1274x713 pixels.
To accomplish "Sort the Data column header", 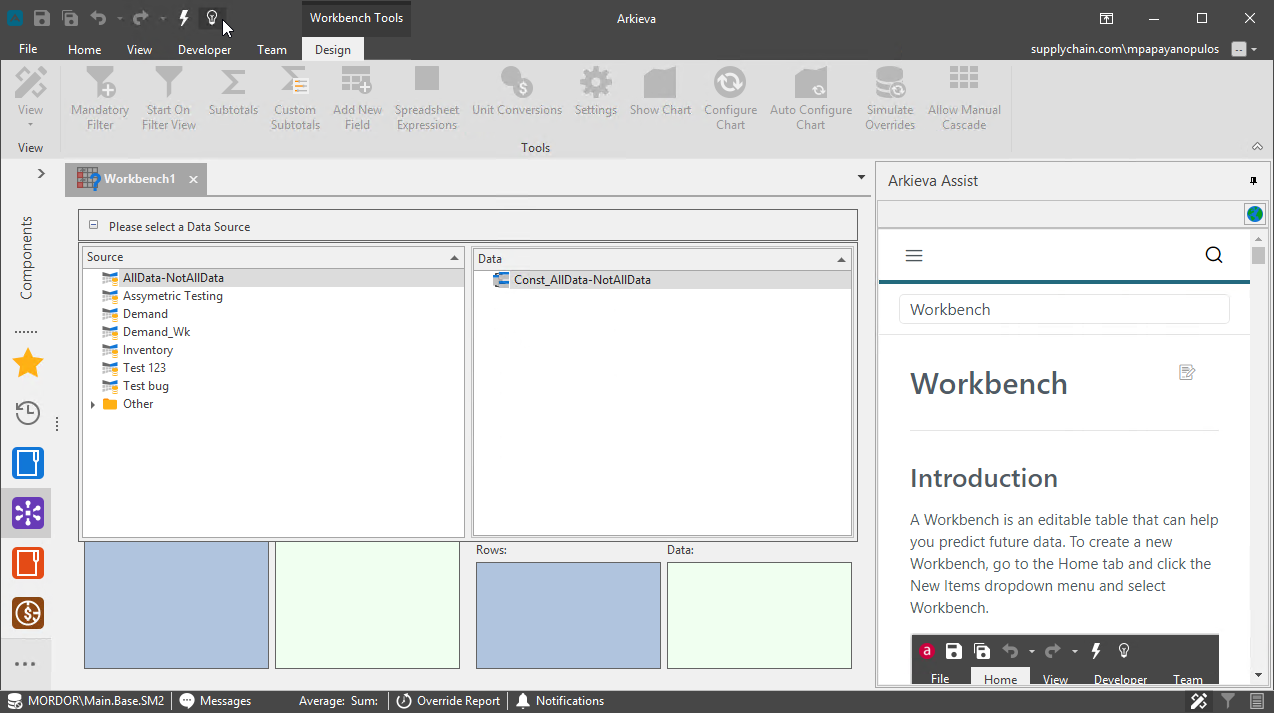I will pos(661,258).
